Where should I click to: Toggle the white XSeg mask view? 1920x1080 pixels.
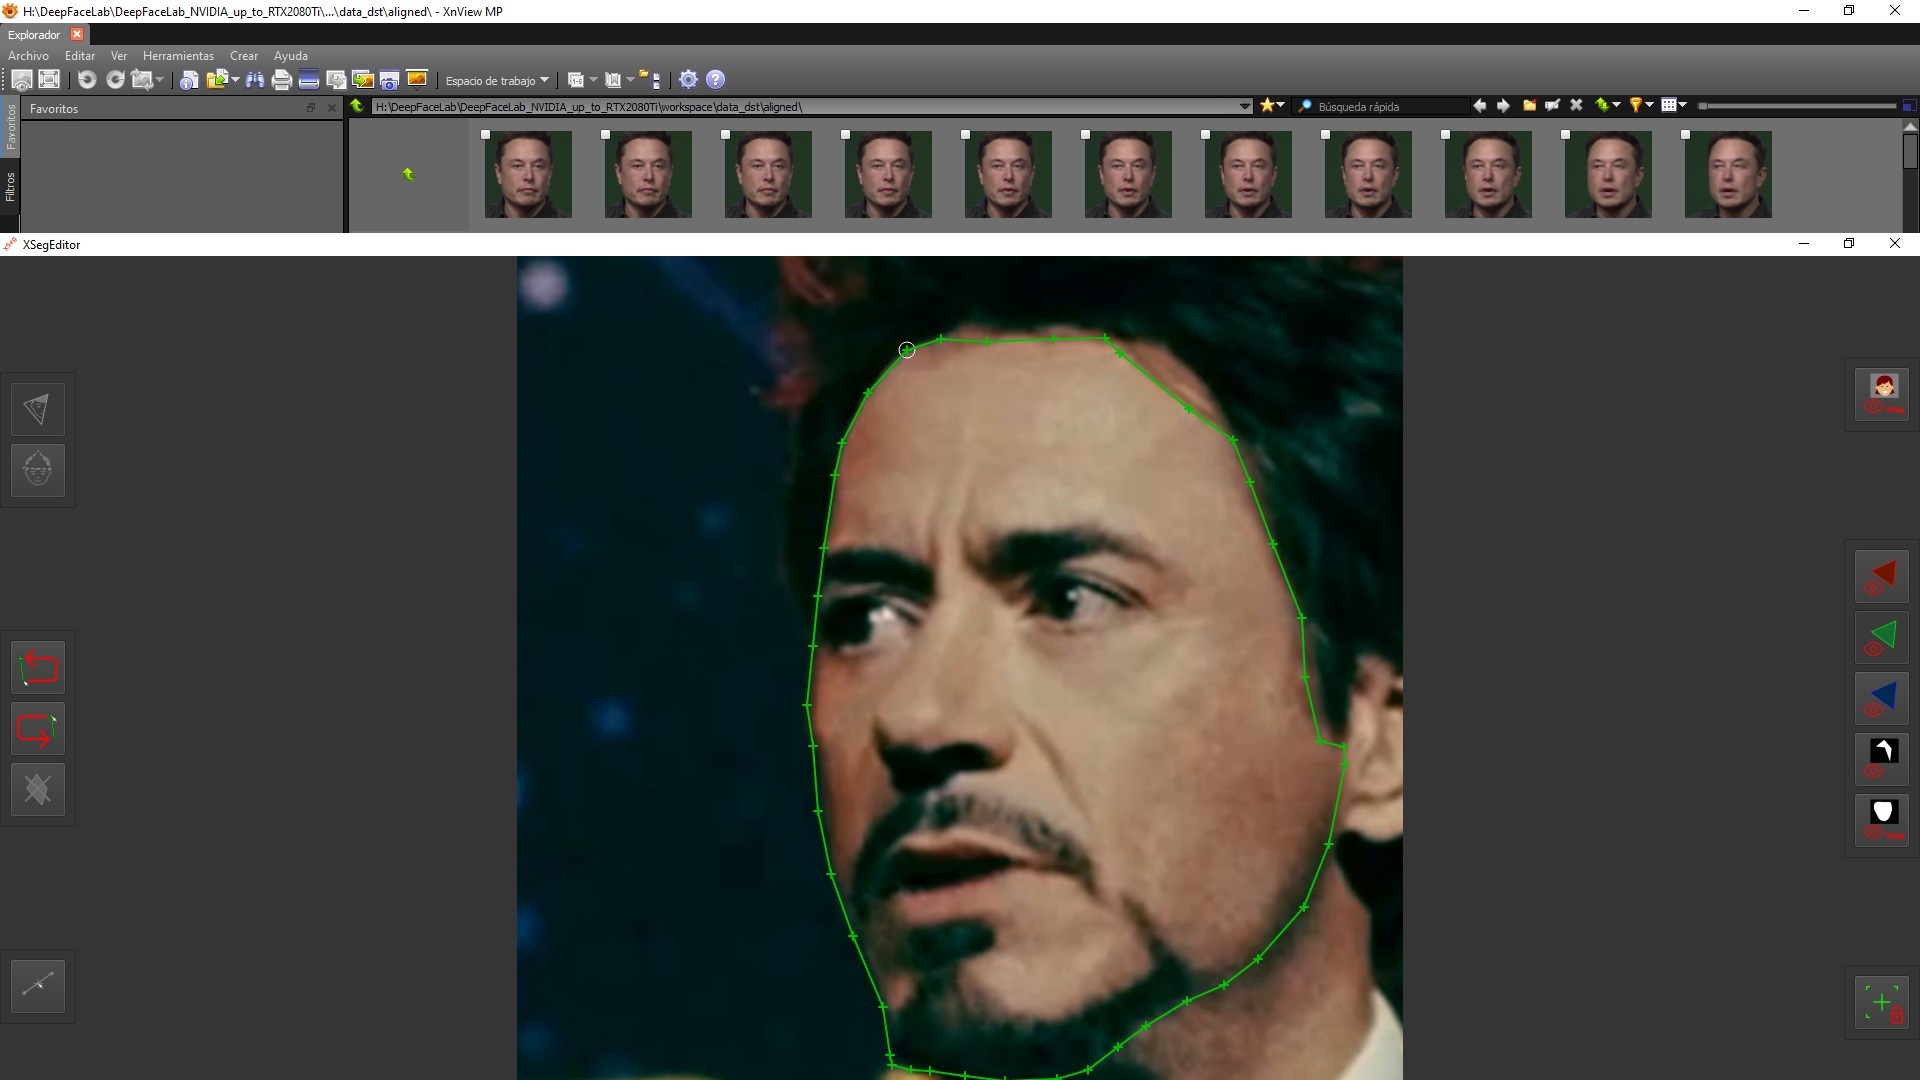tap(1882, 820)
